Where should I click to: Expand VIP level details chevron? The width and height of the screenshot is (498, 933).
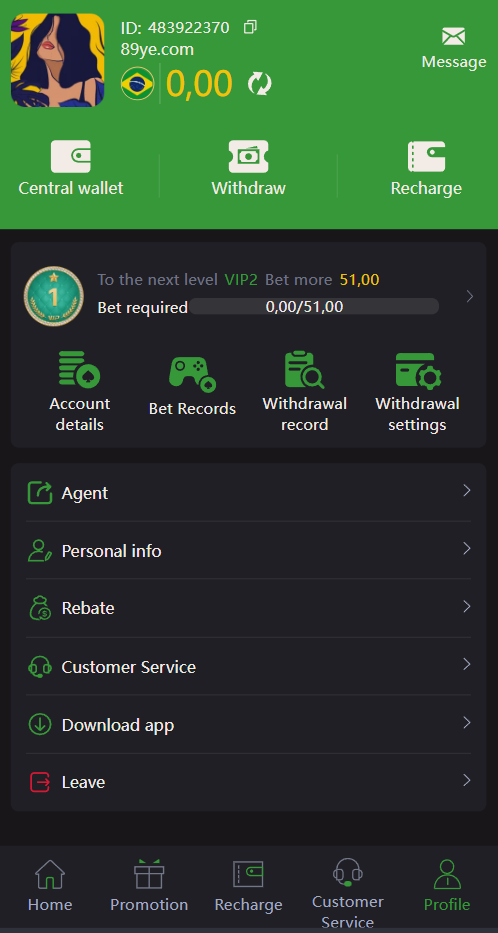click(469, 296)
